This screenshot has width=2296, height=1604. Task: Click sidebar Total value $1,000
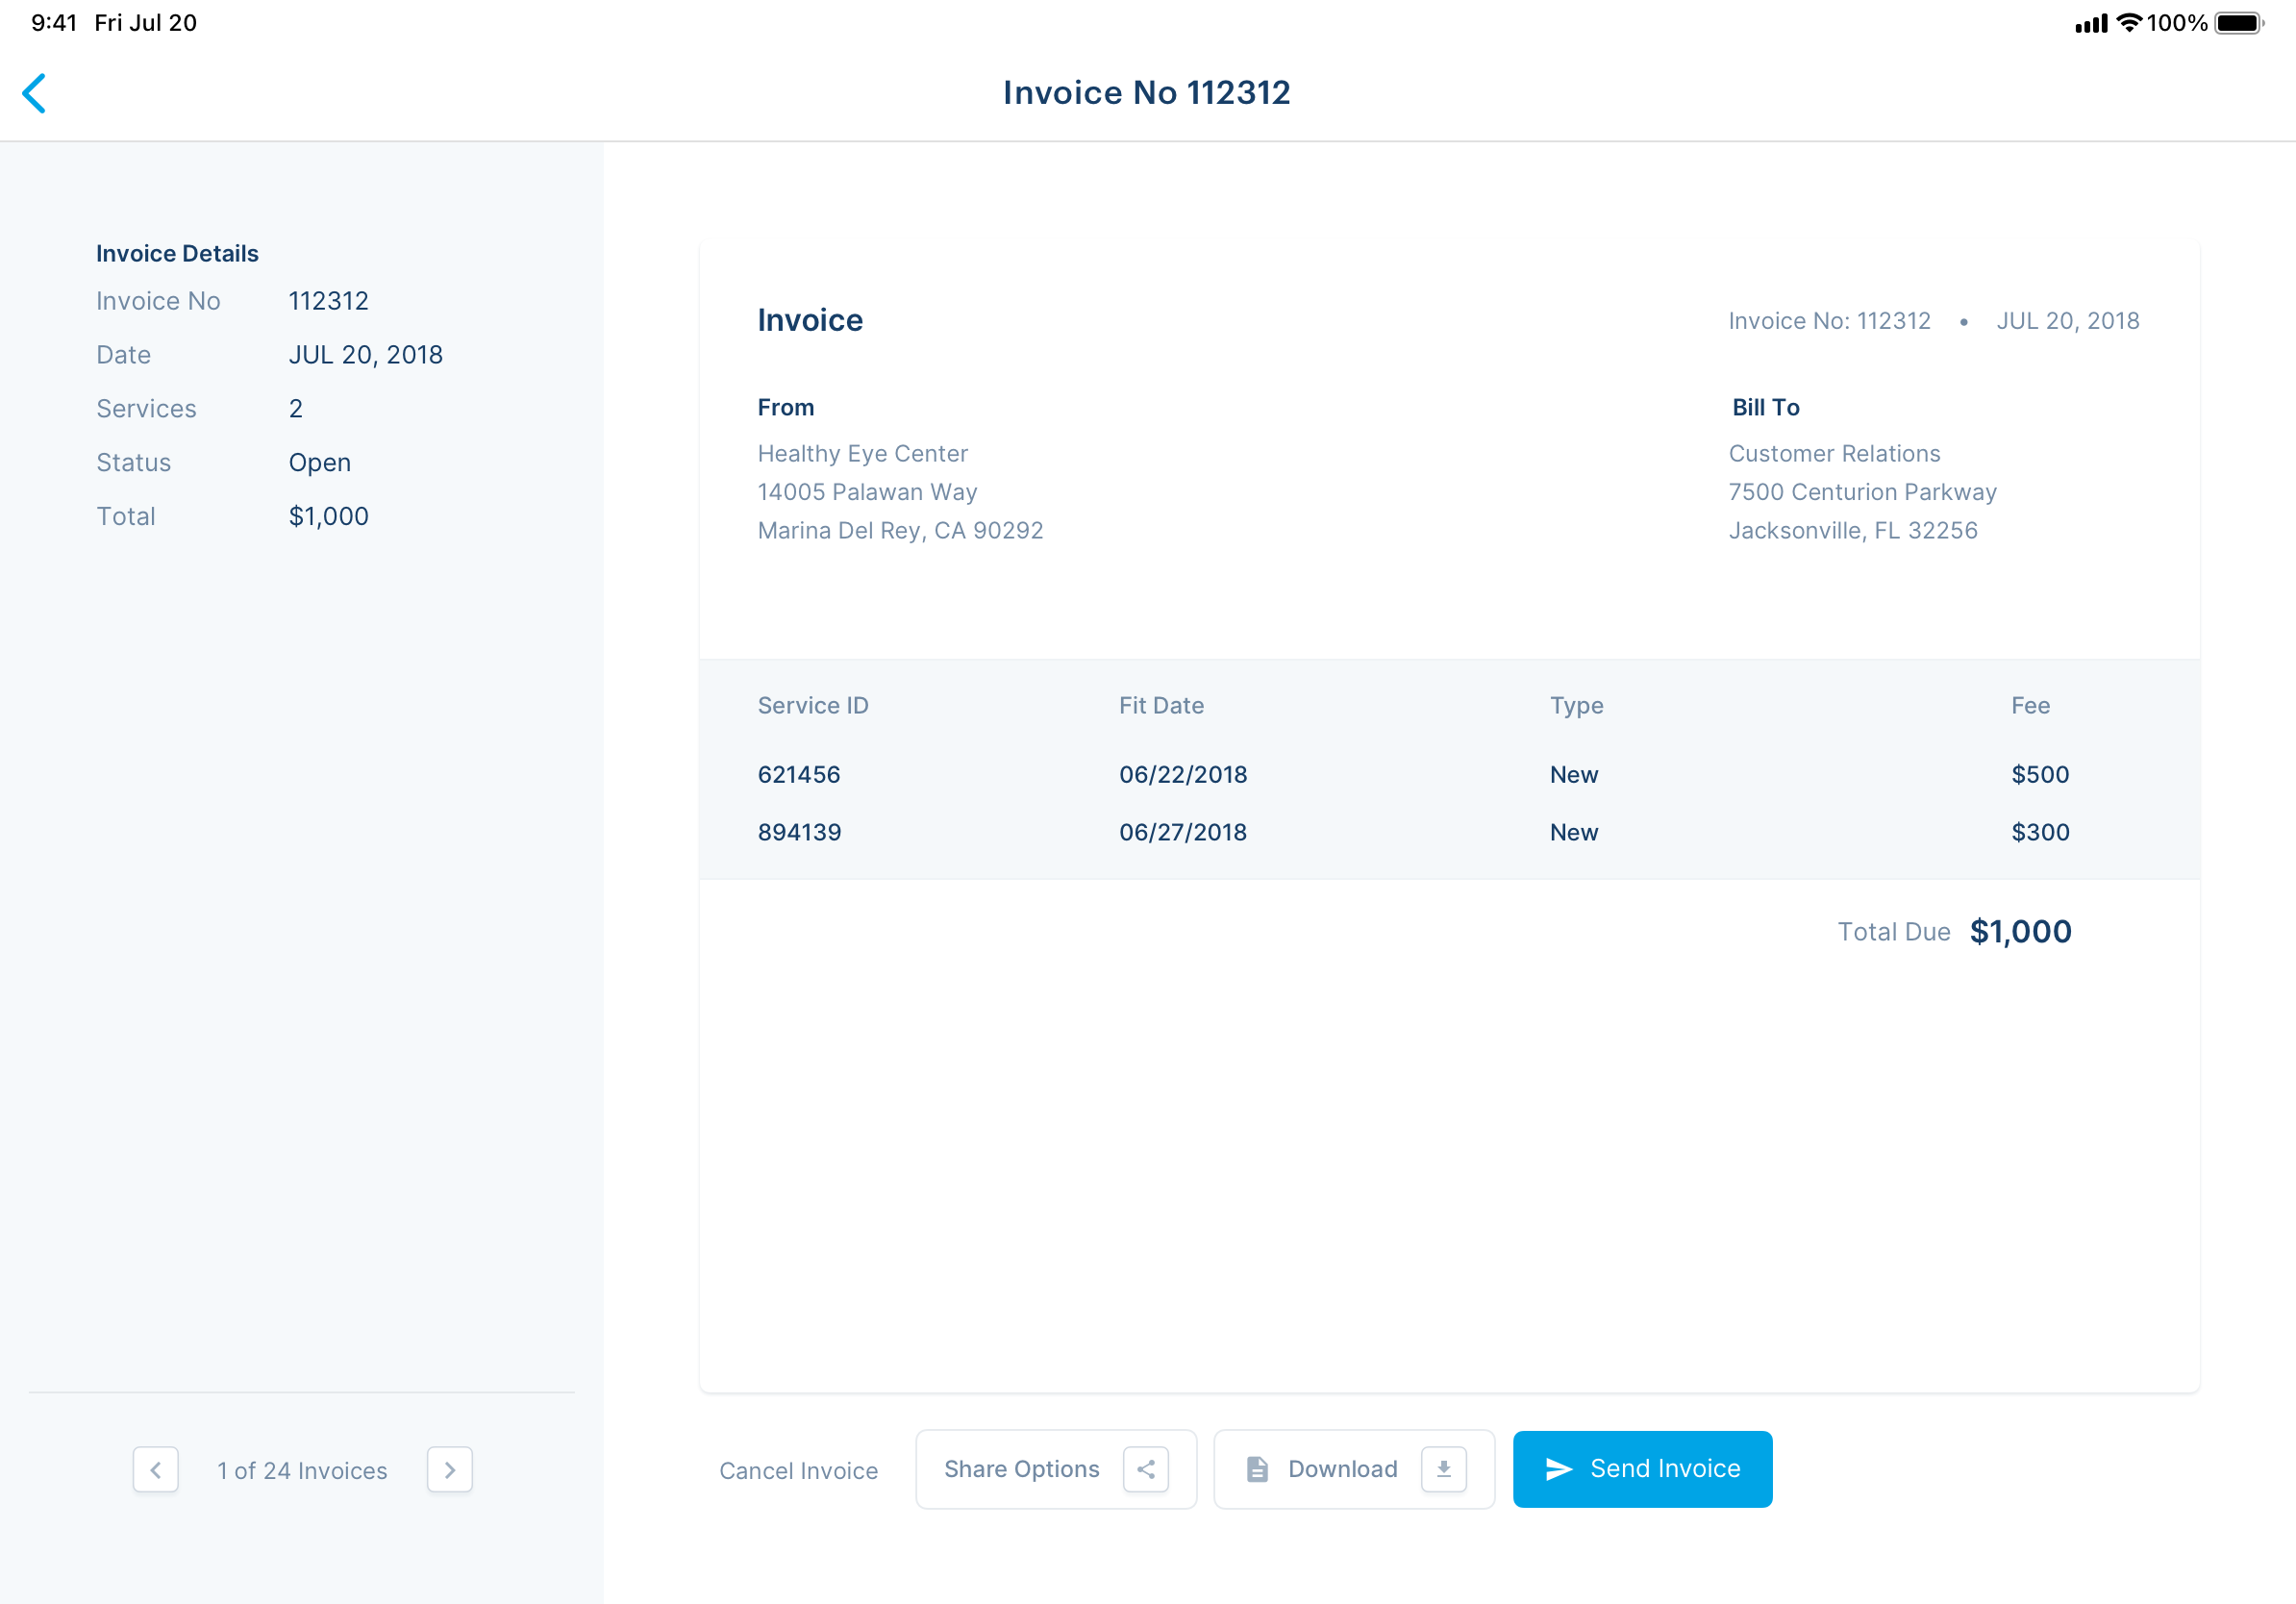[329, 516]
